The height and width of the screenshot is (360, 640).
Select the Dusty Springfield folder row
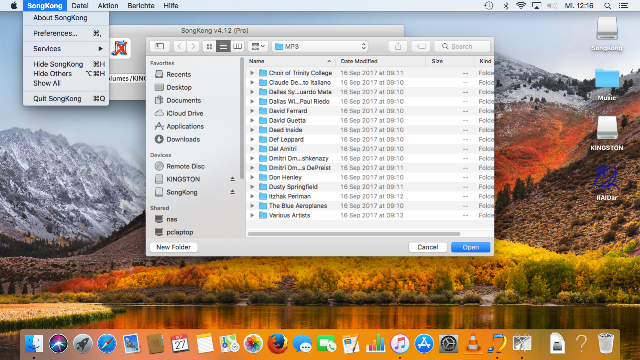[370, 187]
